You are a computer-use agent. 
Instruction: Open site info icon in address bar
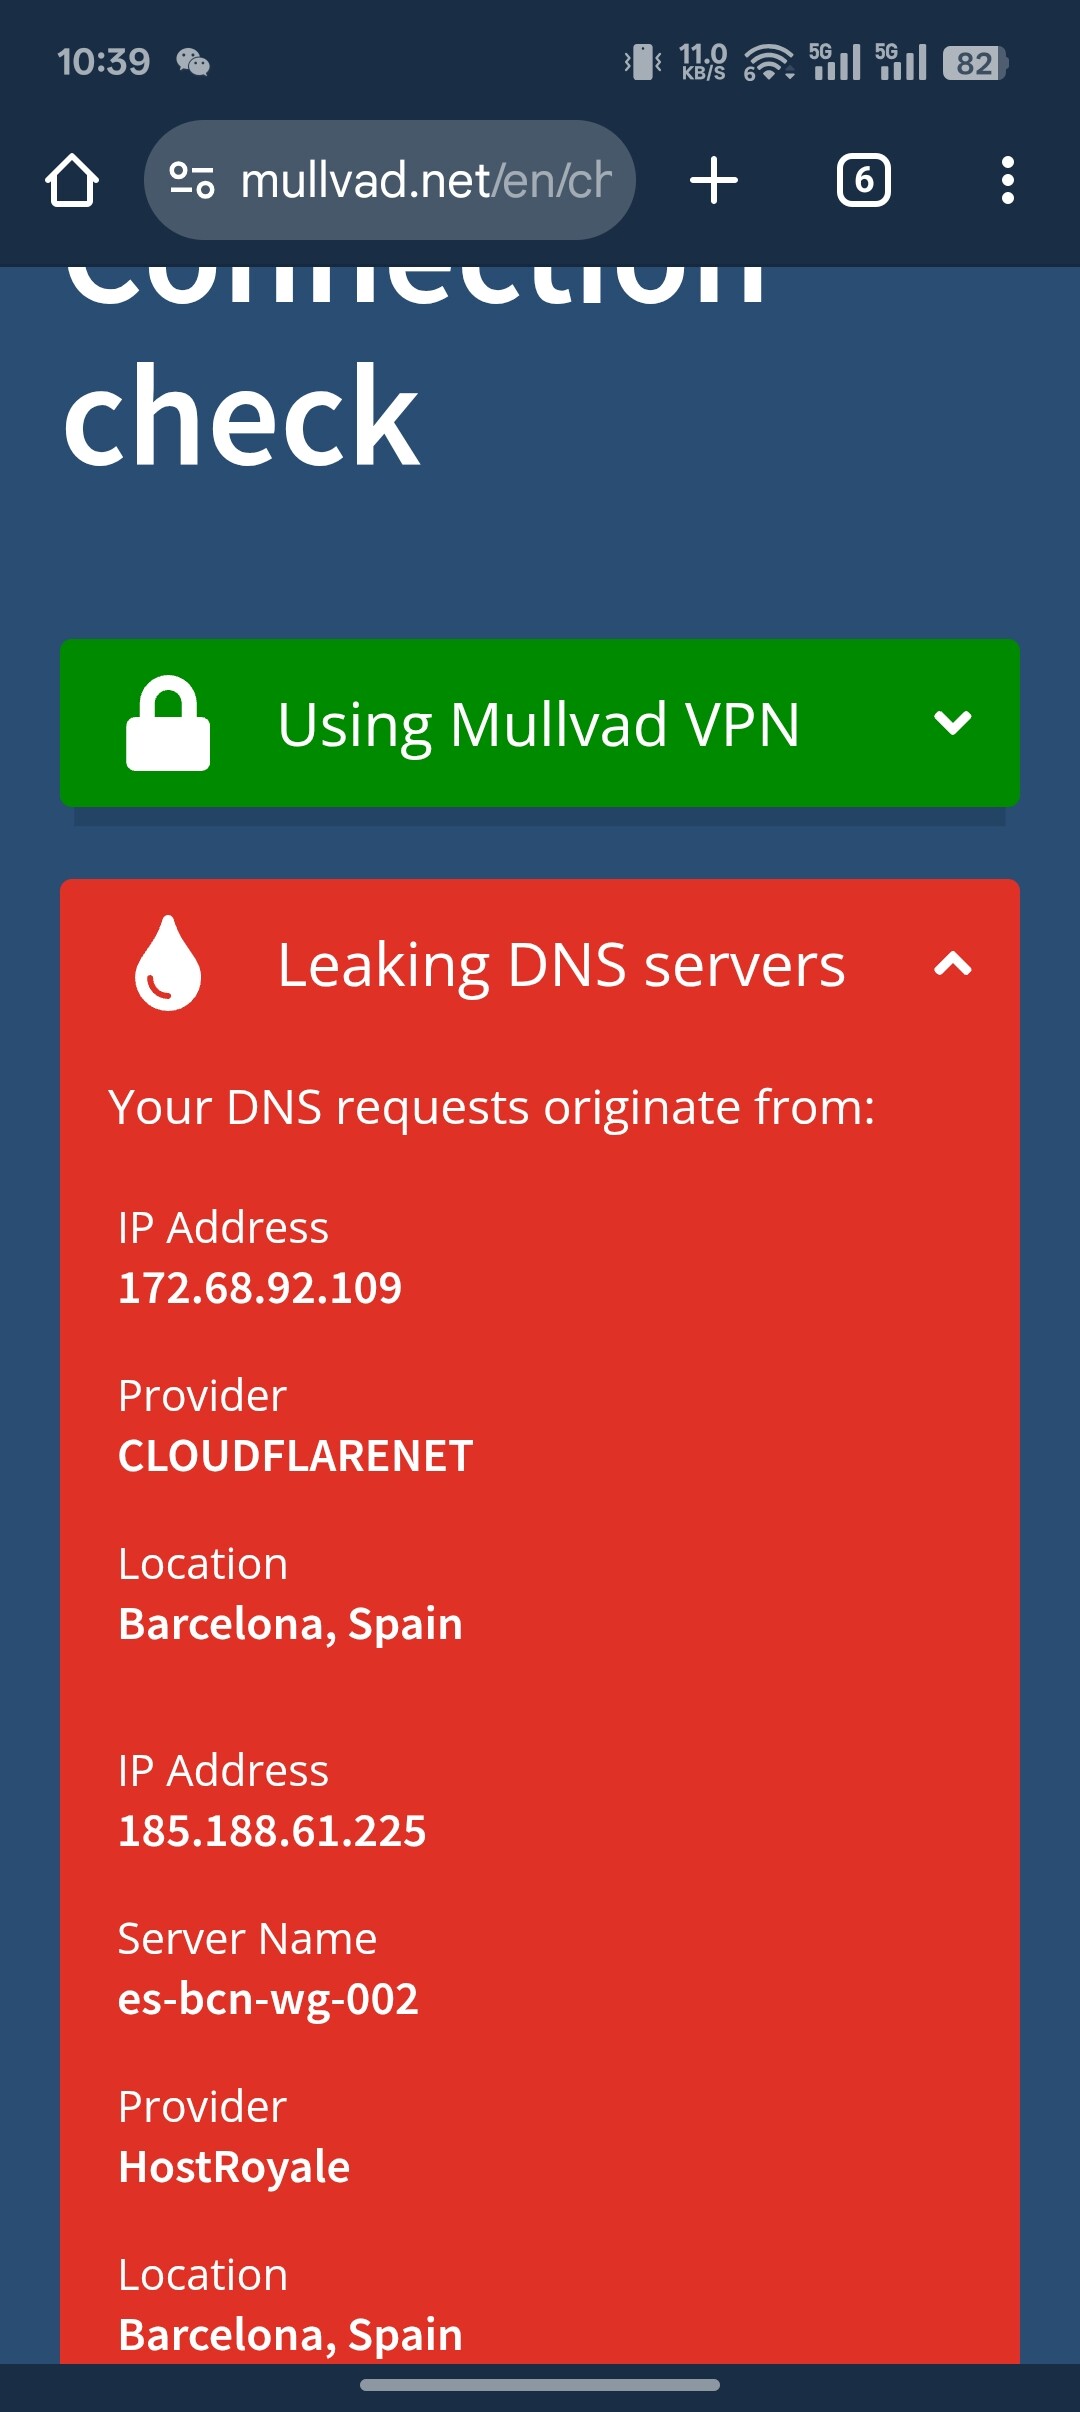(191, 181)
